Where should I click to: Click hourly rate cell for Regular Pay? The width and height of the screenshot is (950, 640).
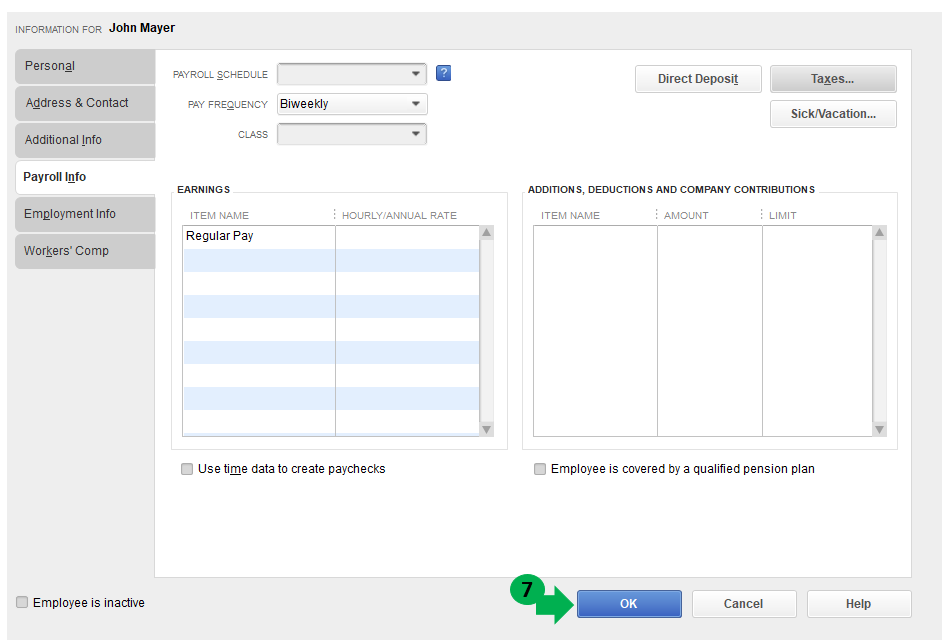[x=407, y=236]
